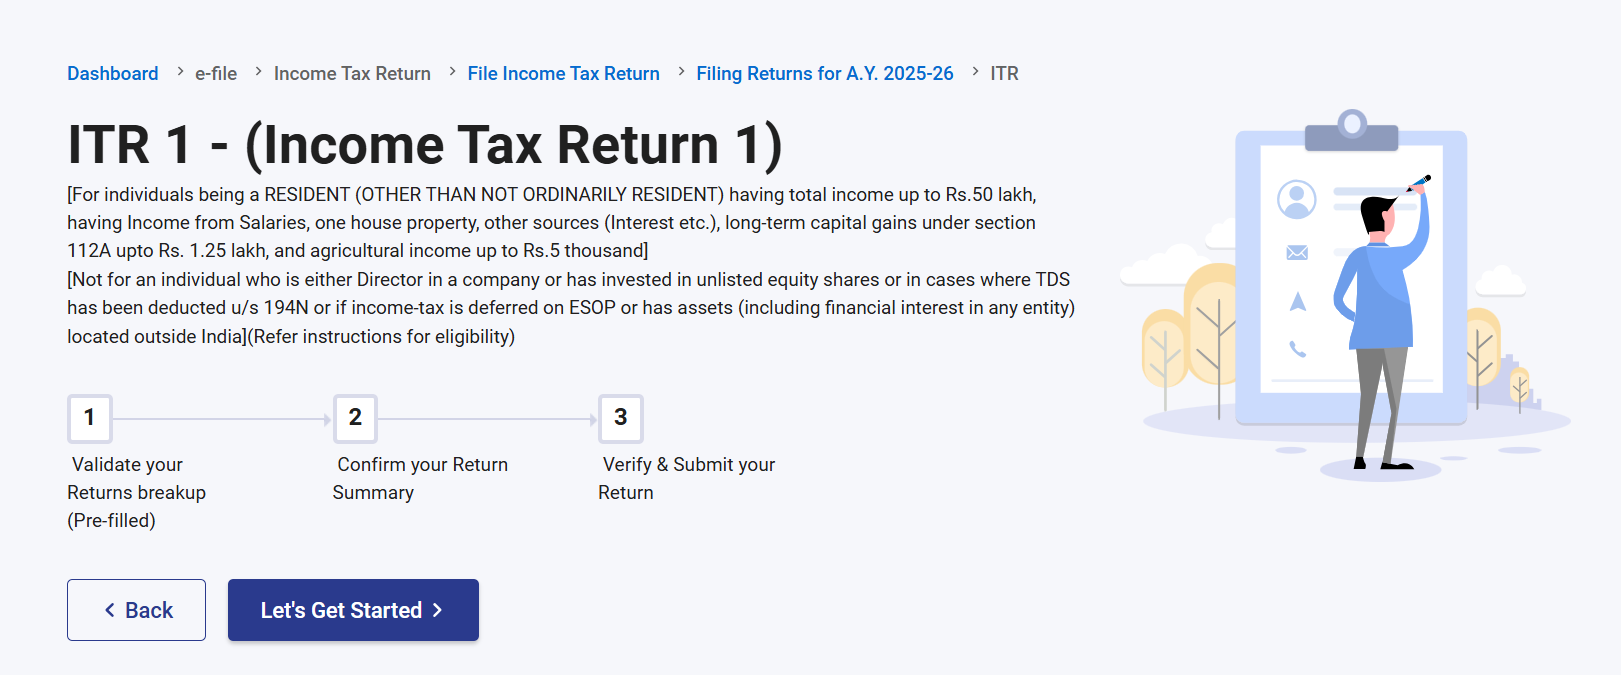Click the Income Tax Return breadcrumb item
1621x675 pixels.
tap(352, 74)
